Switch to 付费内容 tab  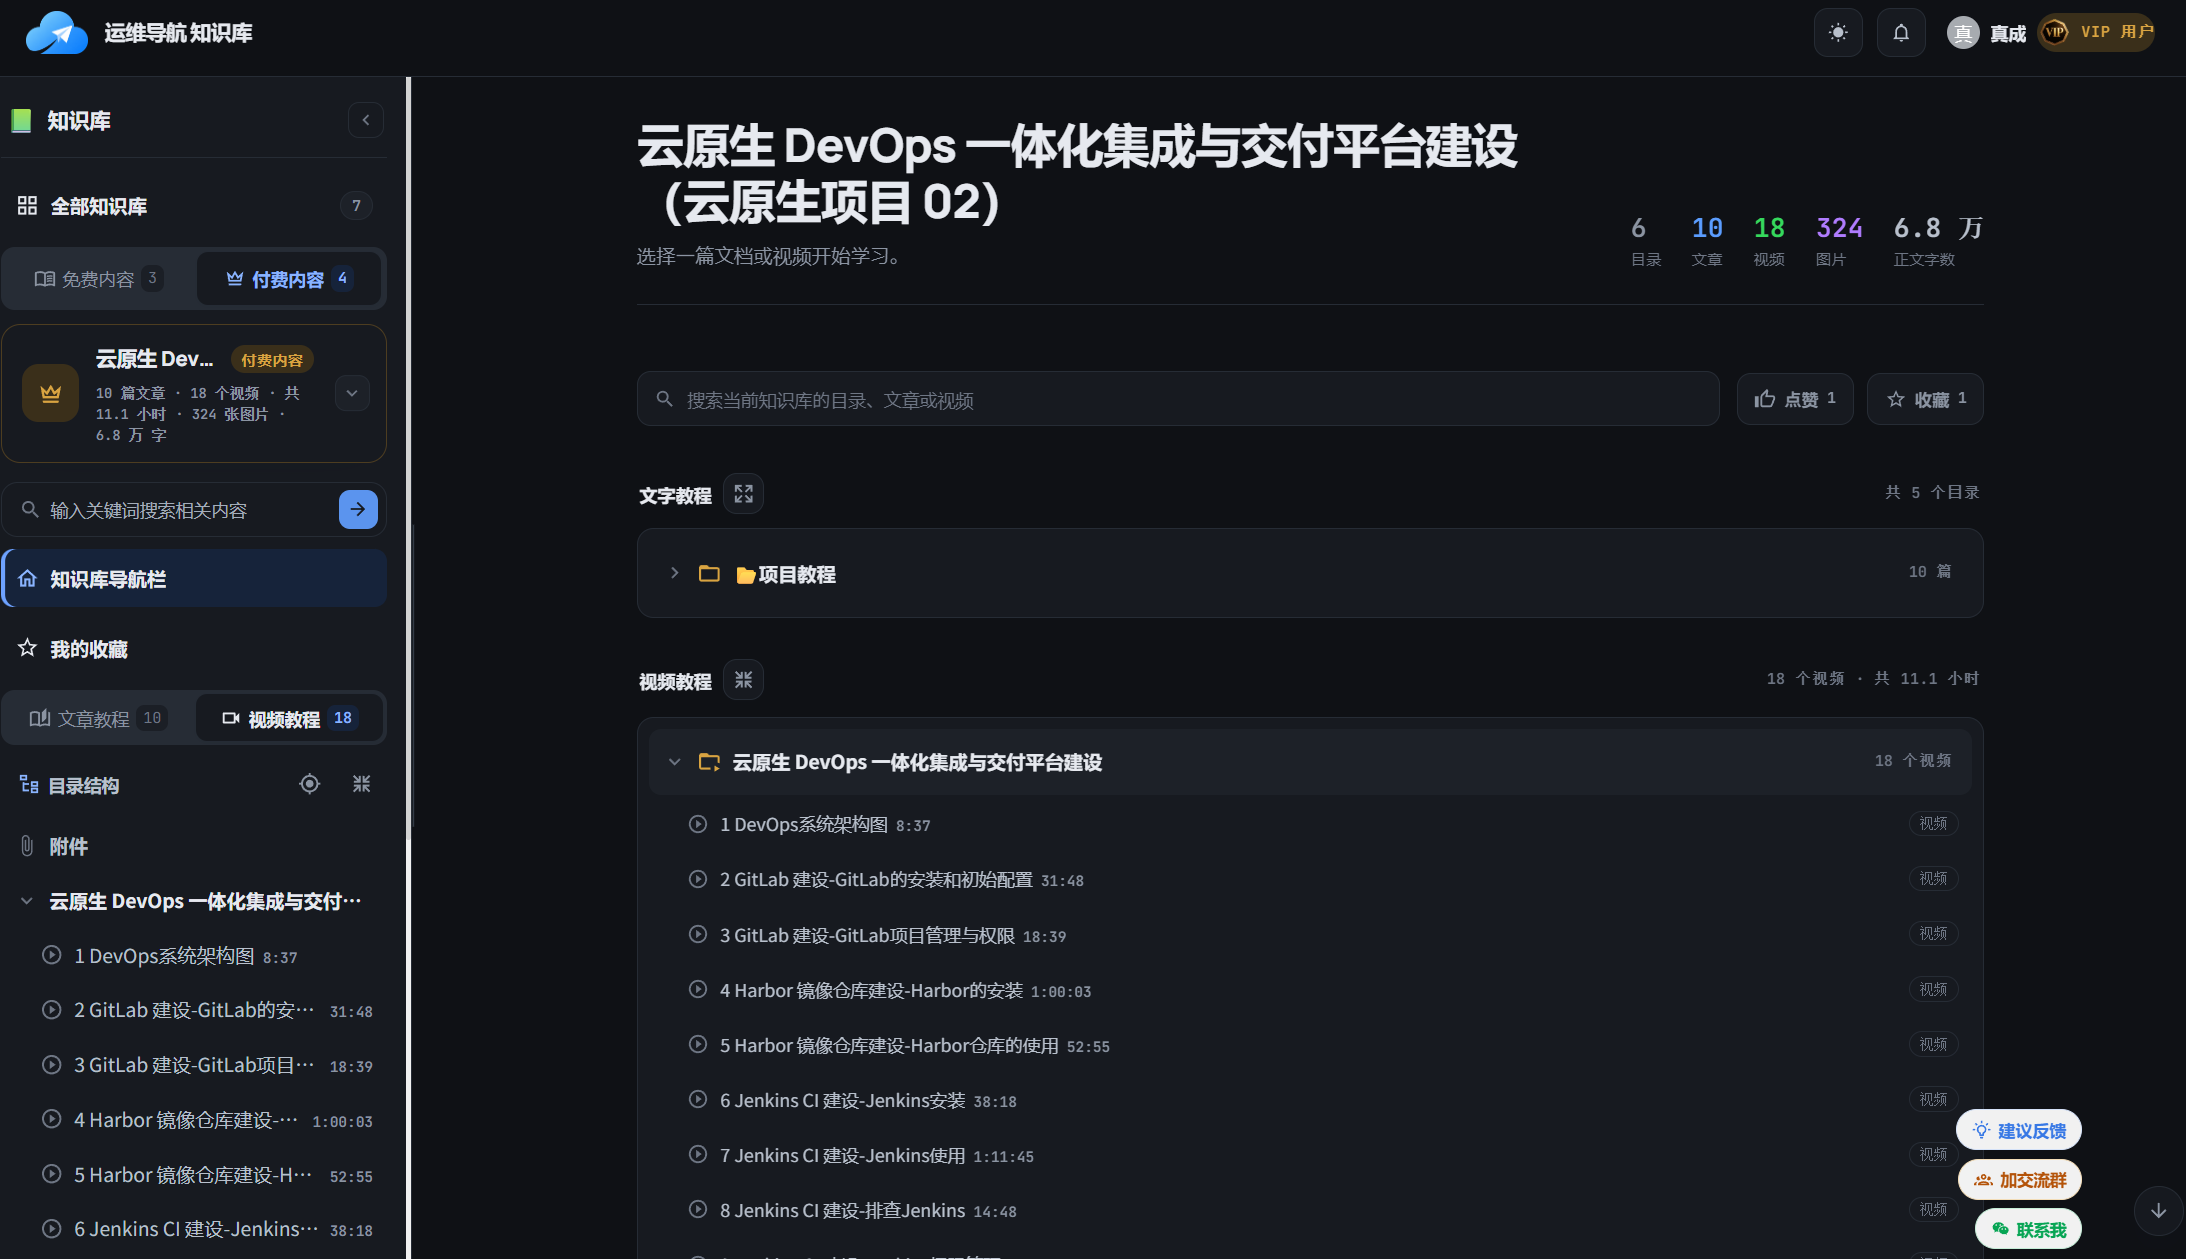click(288, 279)
